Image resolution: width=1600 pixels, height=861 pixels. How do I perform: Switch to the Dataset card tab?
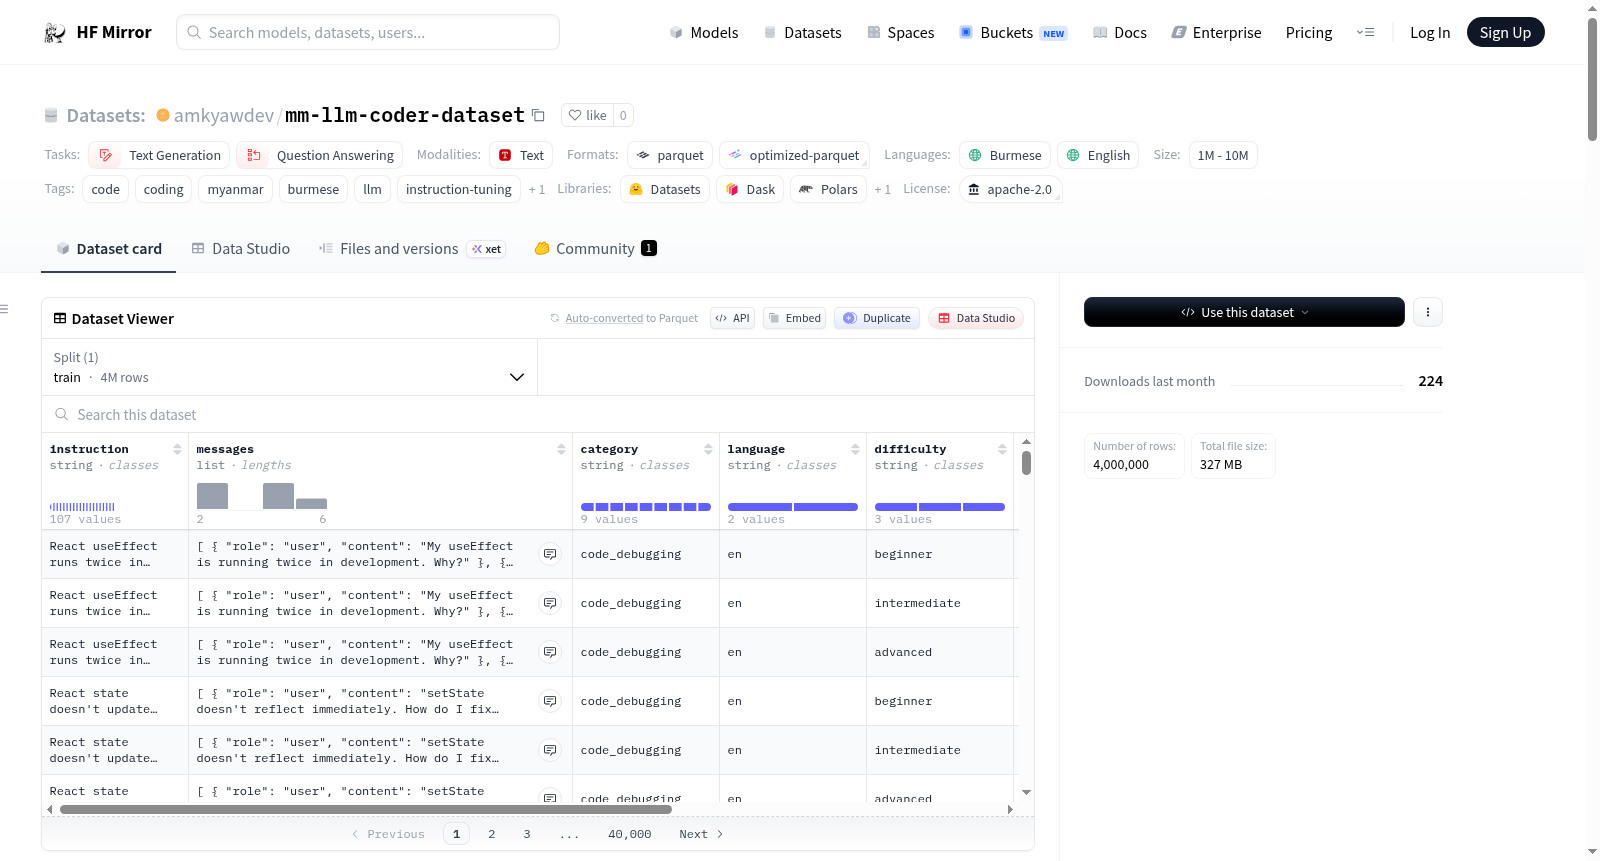point(108,249)
